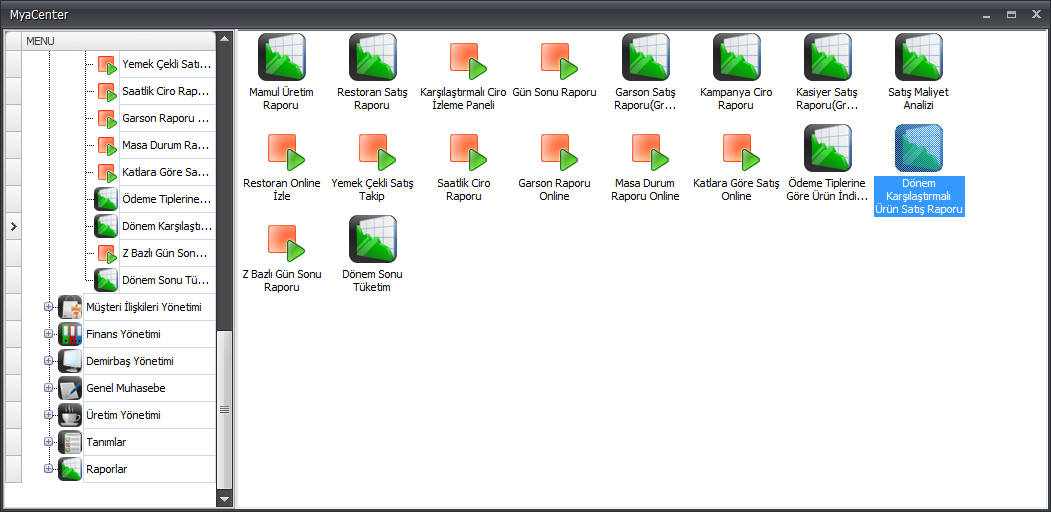This screenshot has width=1051, height=512.
Task: Click the Müşteri İlişkileri Yönetimi label
Action: [x=144, y=307]
